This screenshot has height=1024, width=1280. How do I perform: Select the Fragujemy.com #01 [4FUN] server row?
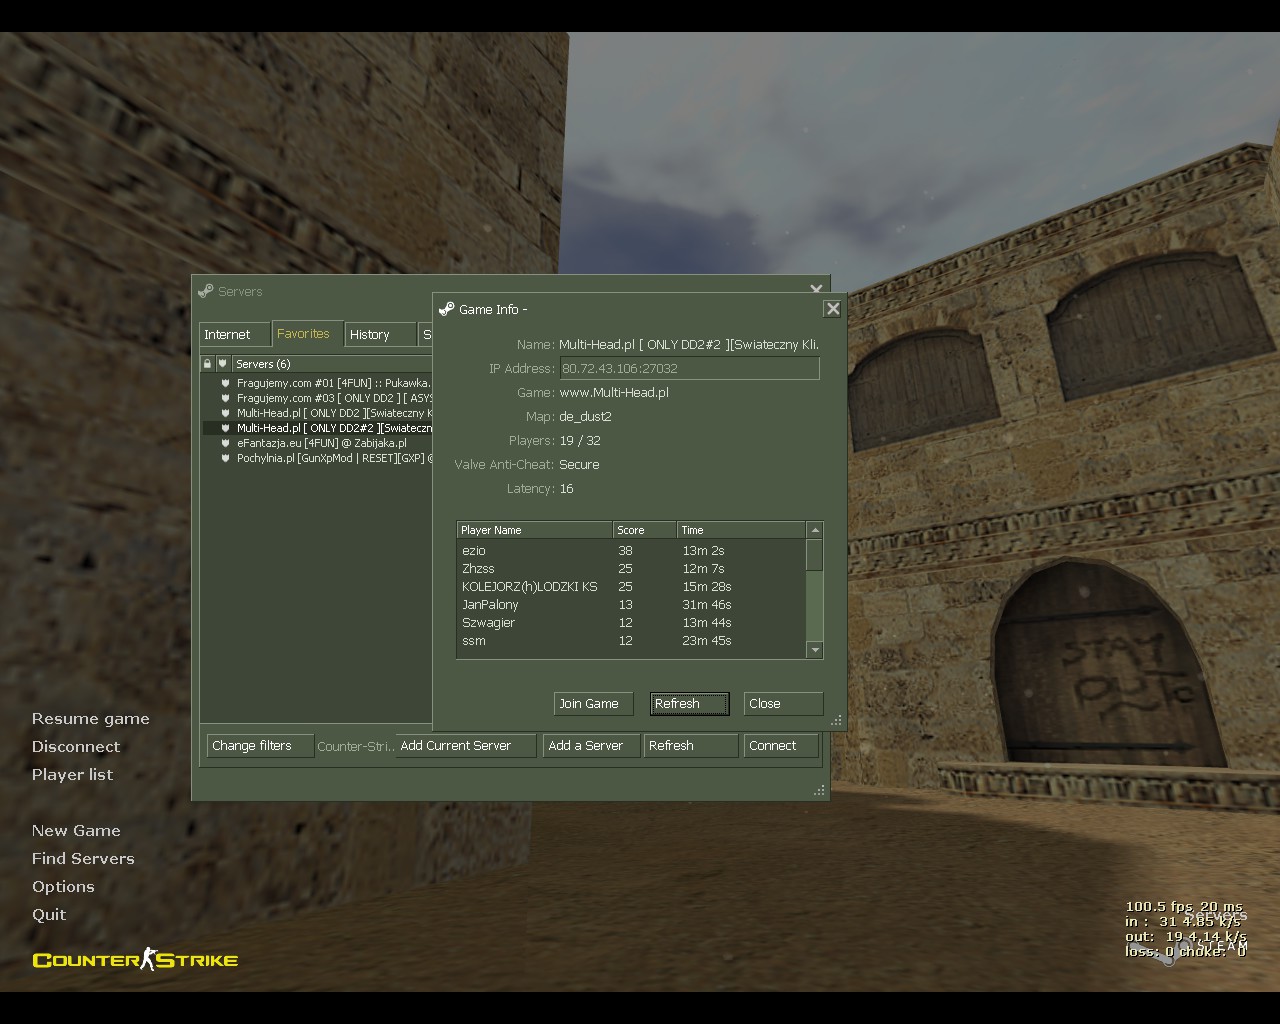(x=317, y=383)
